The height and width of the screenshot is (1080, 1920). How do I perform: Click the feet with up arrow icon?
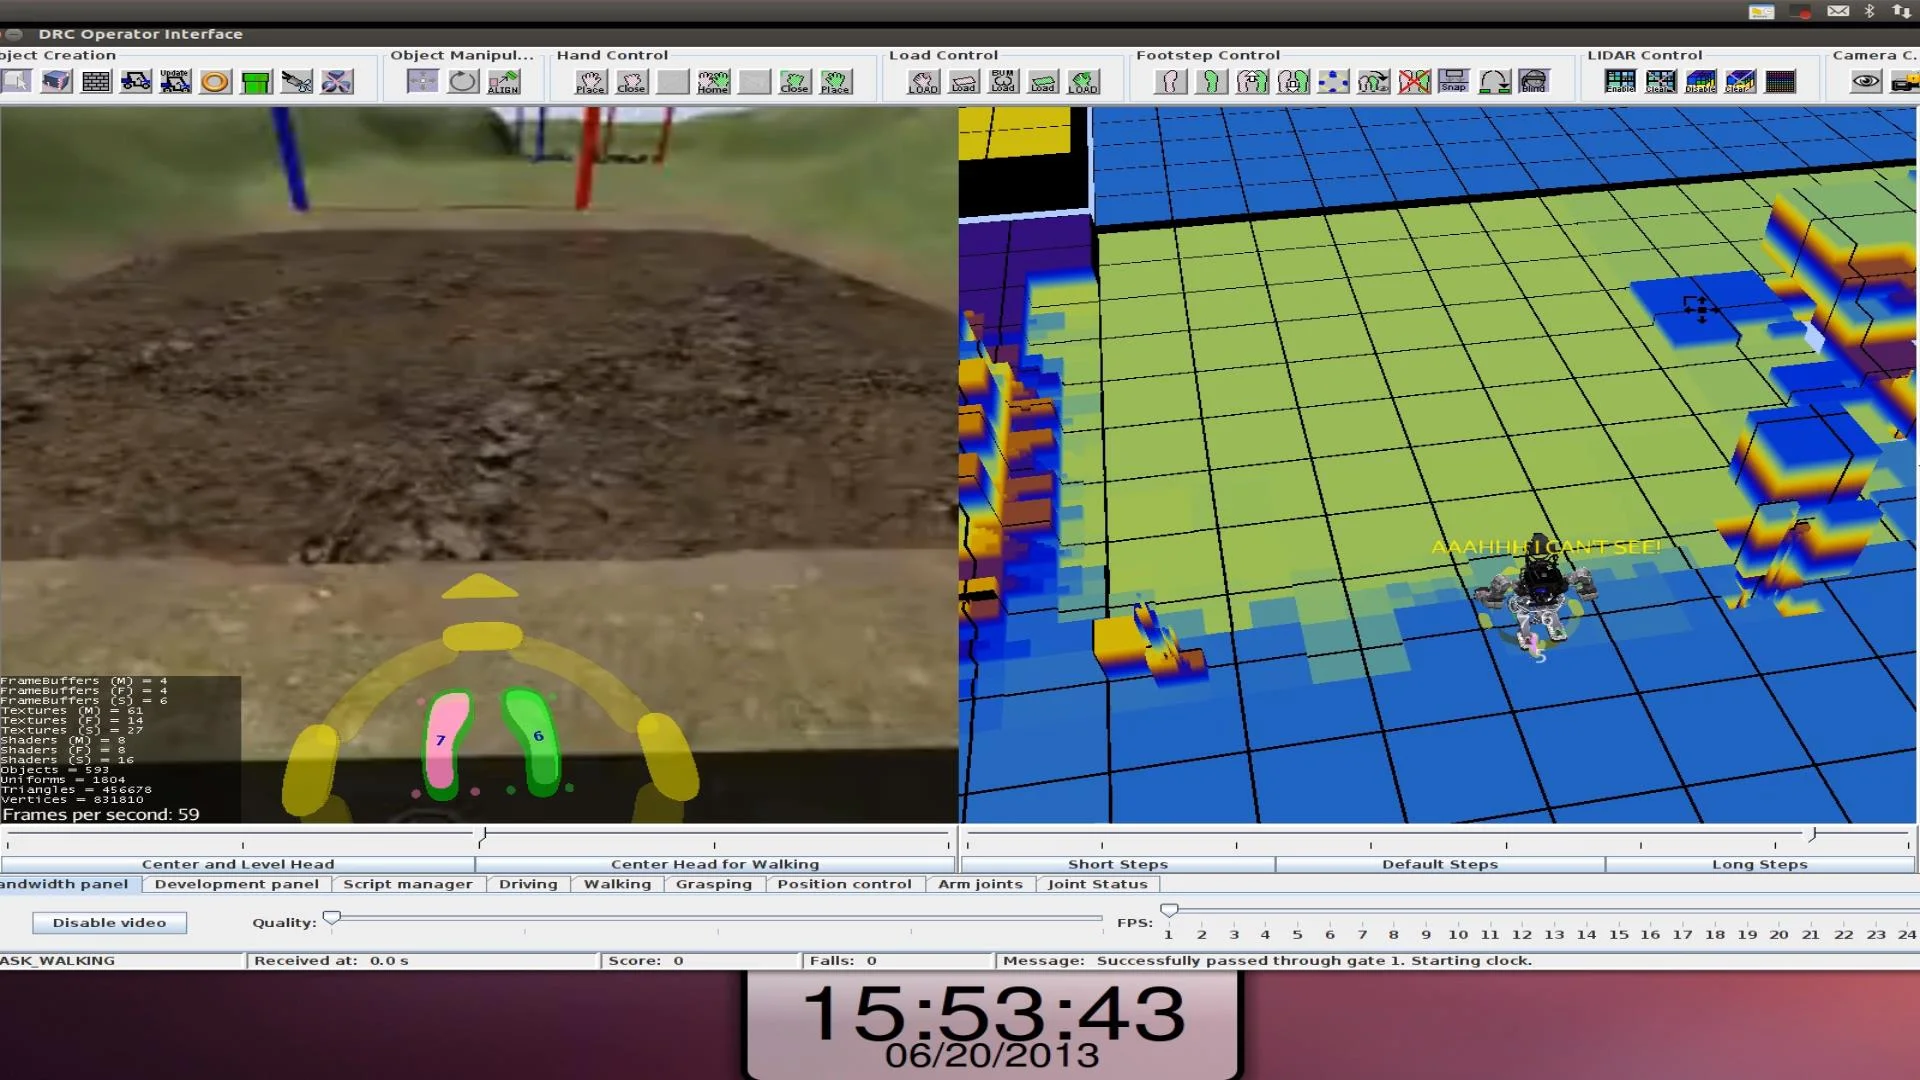[x=1252, y=81]
